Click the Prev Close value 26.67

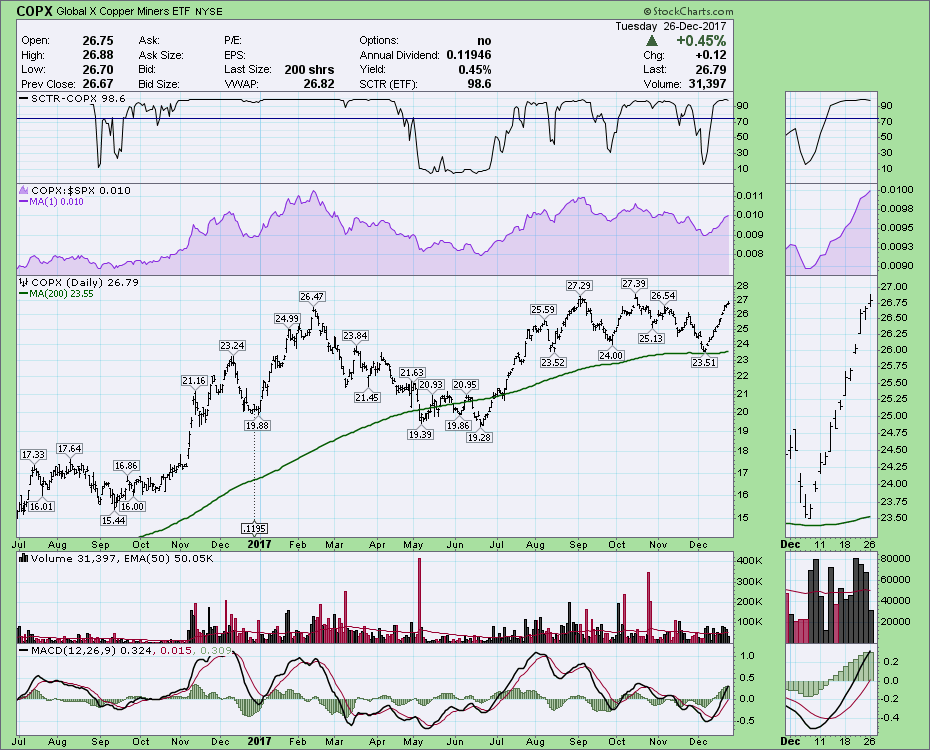coord(98,84)
